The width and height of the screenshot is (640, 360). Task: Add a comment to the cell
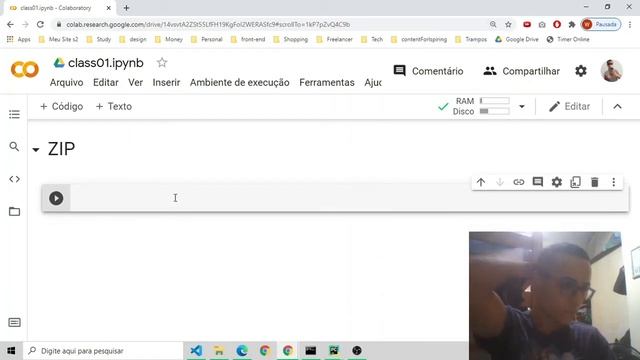coord(538,182)
